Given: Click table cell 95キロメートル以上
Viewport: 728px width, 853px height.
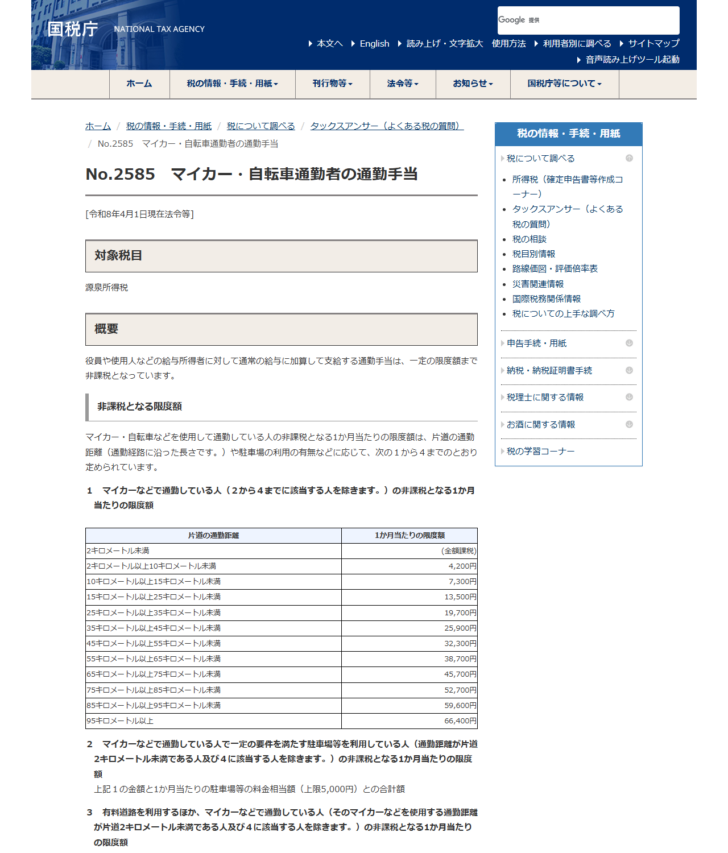Looking at the screenshot, I should [x=213, y=721].
